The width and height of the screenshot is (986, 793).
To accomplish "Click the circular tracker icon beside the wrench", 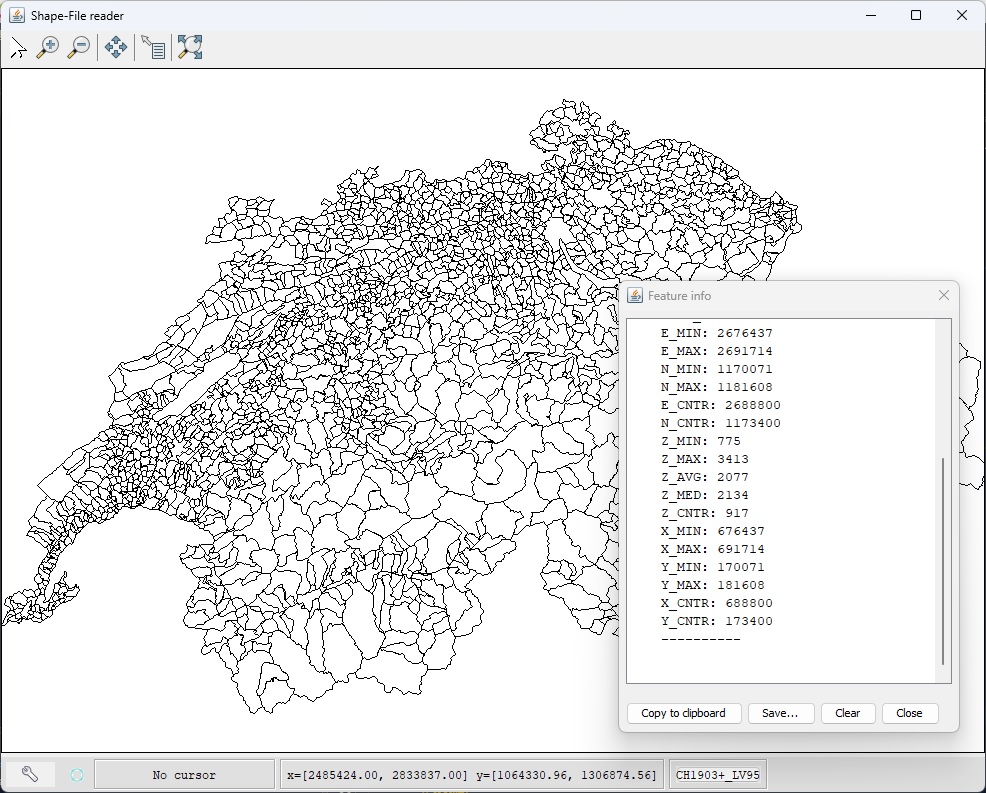I will click(x=76, y=773).
